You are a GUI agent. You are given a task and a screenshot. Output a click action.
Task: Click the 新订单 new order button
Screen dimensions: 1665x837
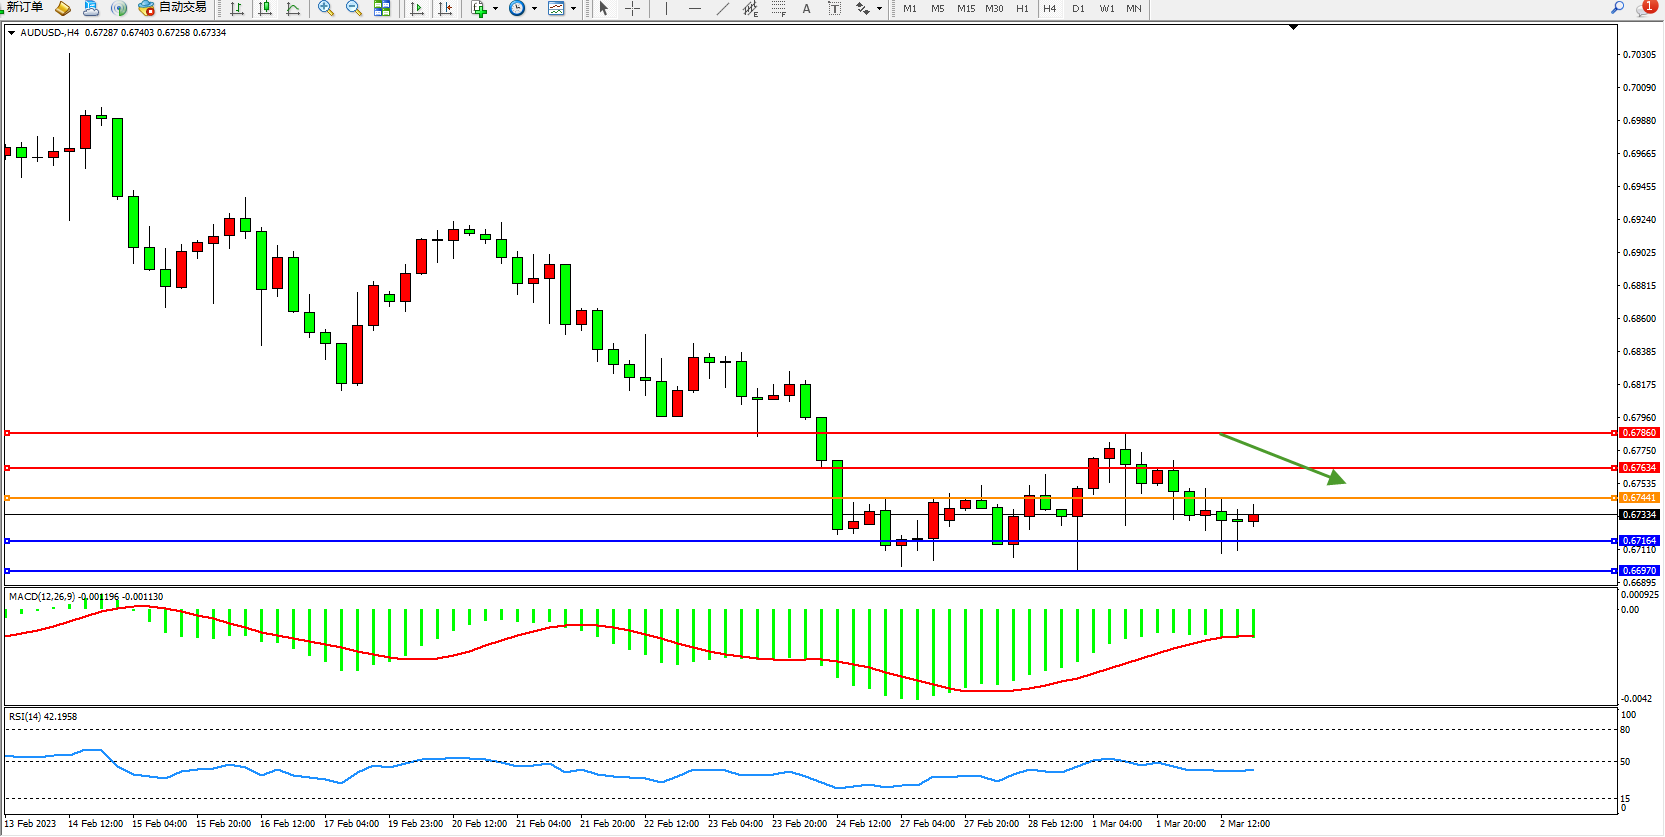pyautogui.click(x=24, y=8)
